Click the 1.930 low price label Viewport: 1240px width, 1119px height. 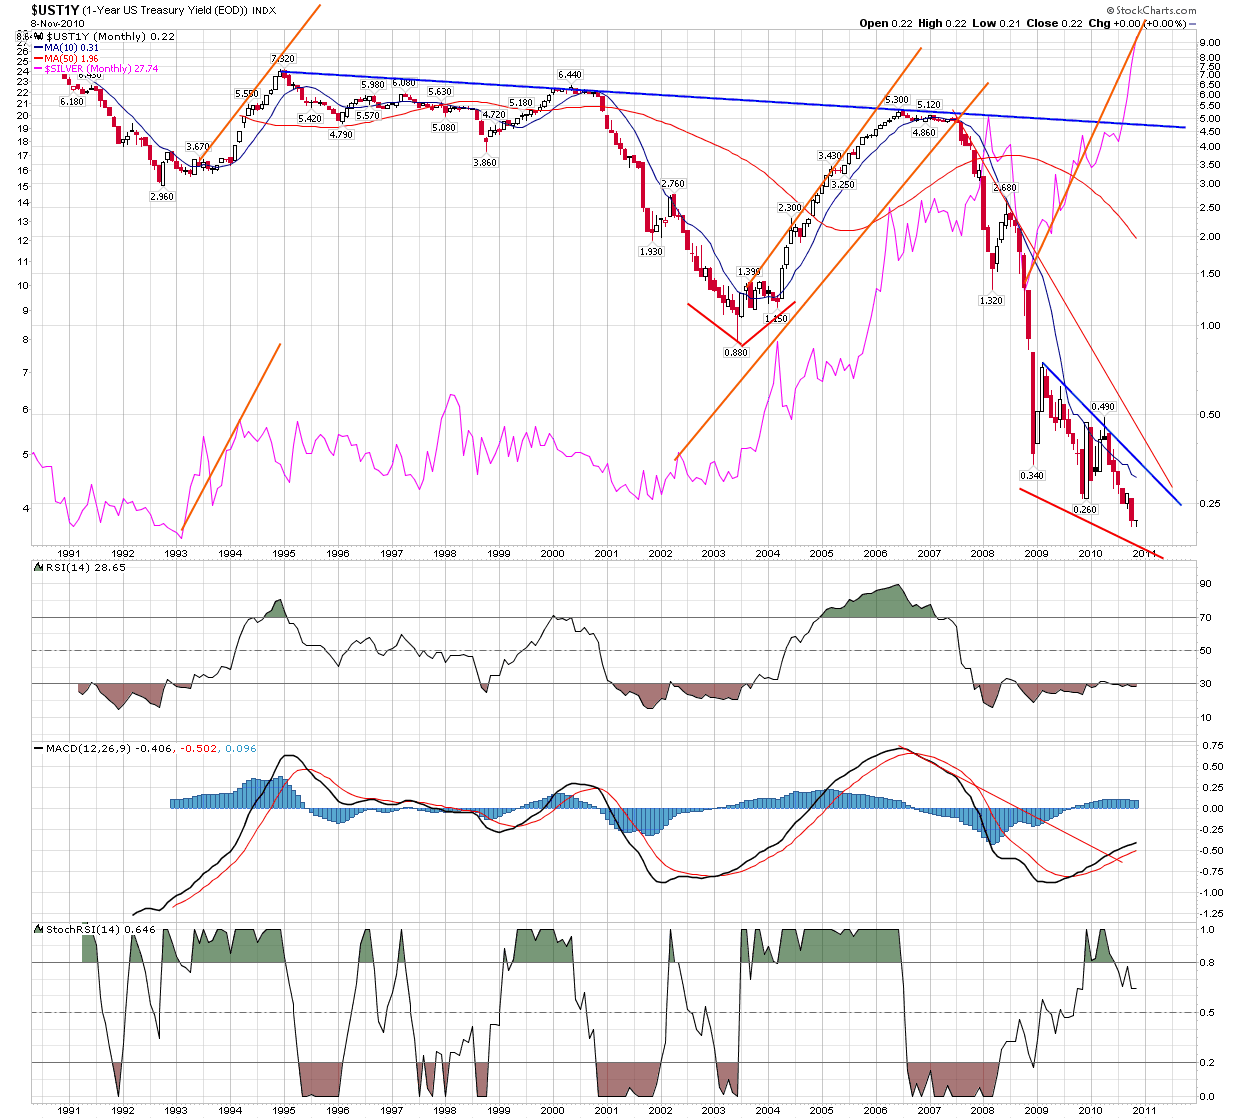pyautogui.click(x=651, y=252)
